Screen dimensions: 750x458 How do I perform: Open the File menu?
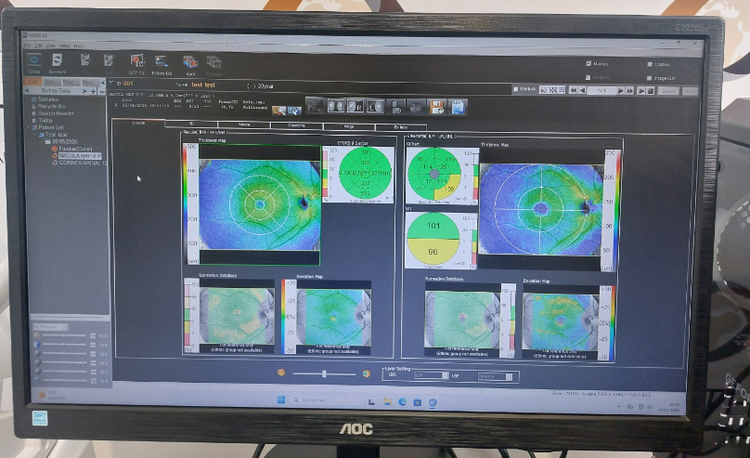coord(27,47)
